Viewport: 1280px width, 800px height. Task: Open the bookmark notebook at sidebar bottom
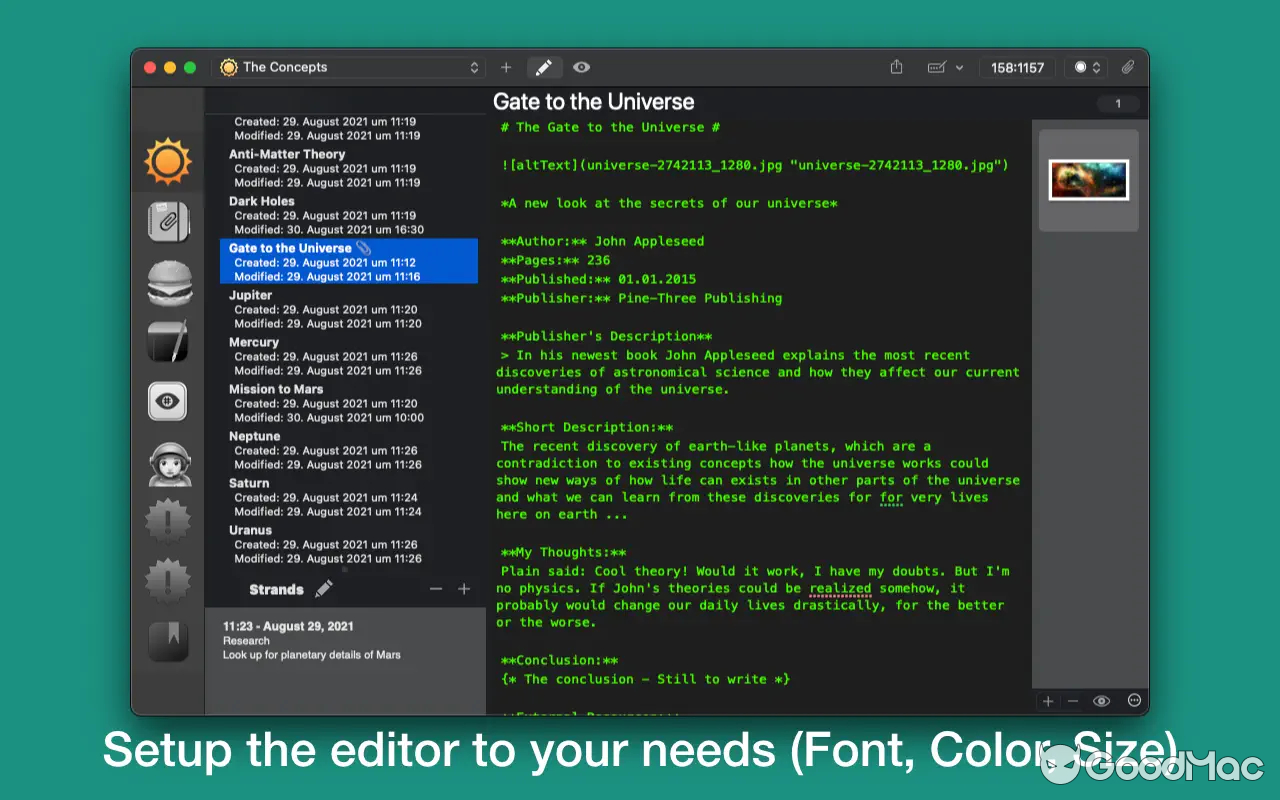(x=167, y=642)
